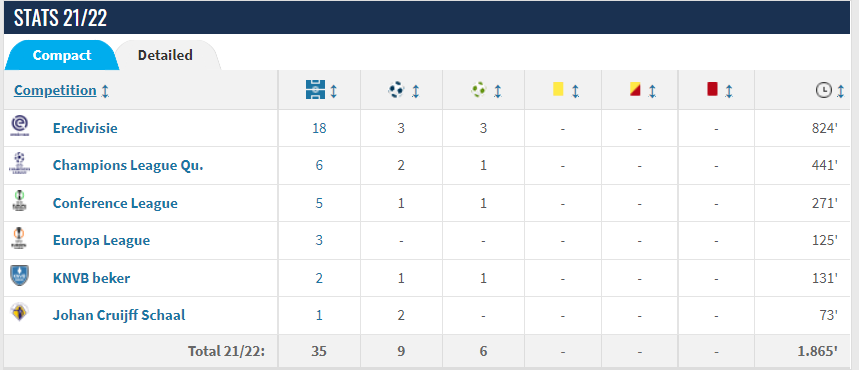
Task: Sort by goals football icon column
Action: coord(403,90)
